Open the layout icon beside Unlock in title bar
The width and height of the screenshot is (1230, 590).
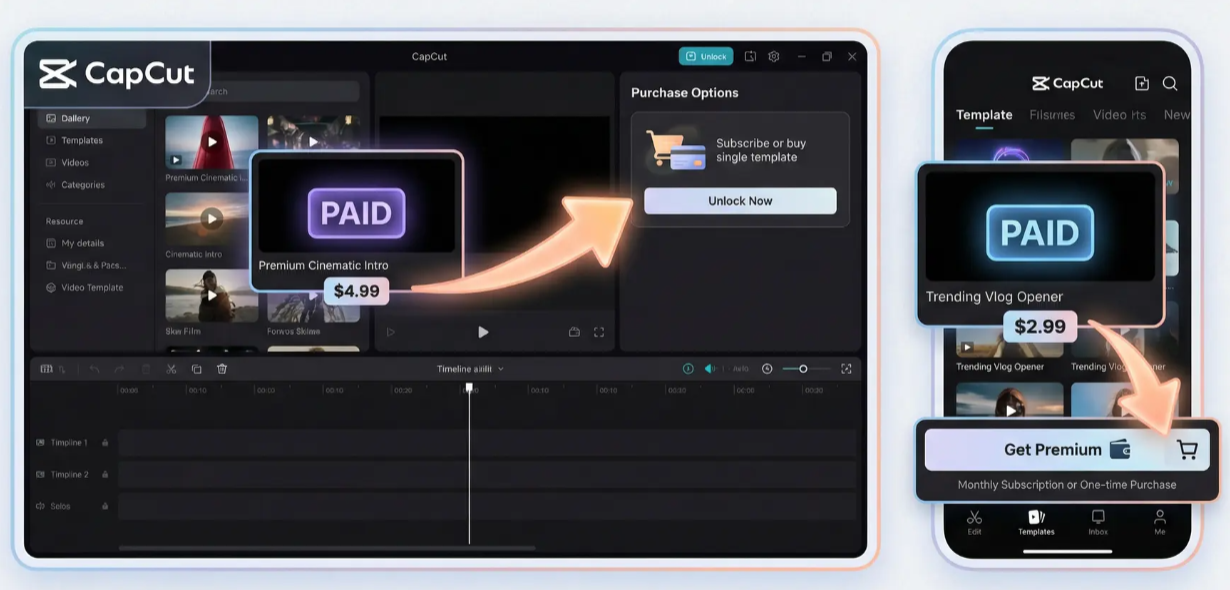tap(750, 57)
